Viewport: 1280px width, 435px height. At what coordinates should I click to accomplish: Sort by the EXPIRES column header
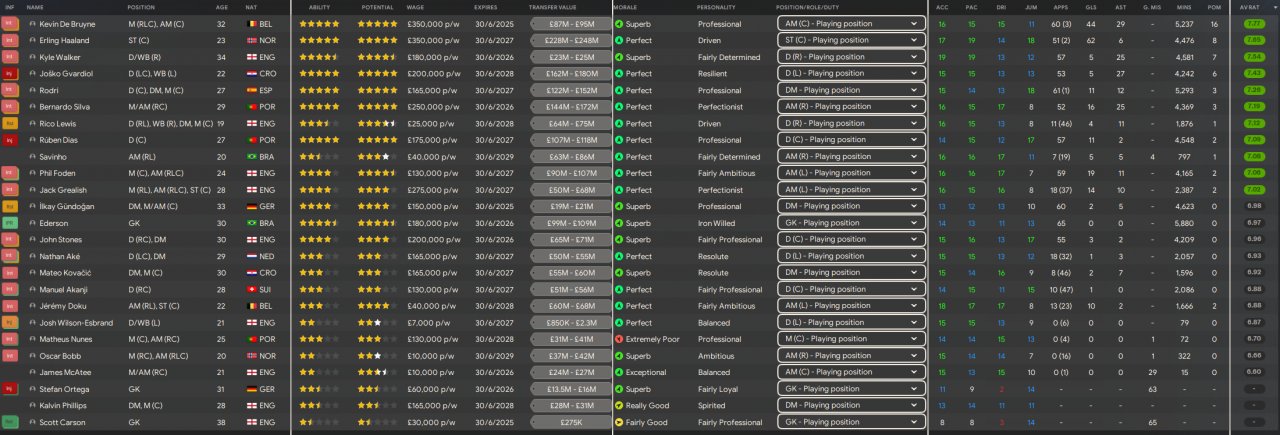click(486, 7)
